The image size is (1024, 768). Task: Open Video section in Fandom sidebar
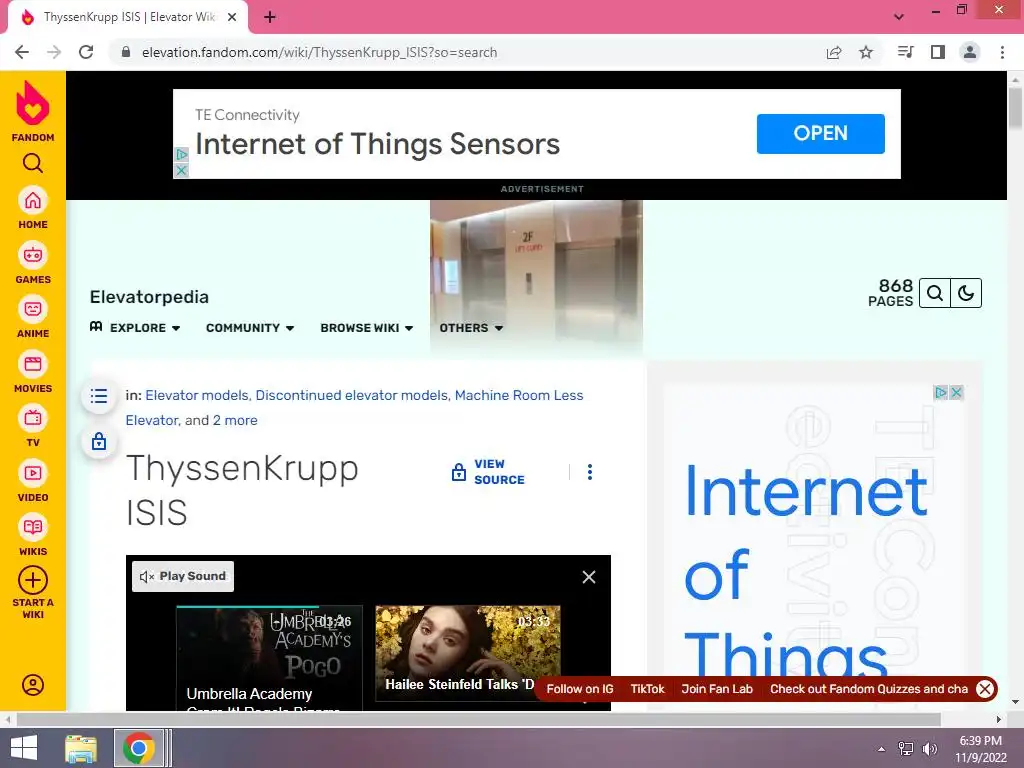tap(33, 481)
